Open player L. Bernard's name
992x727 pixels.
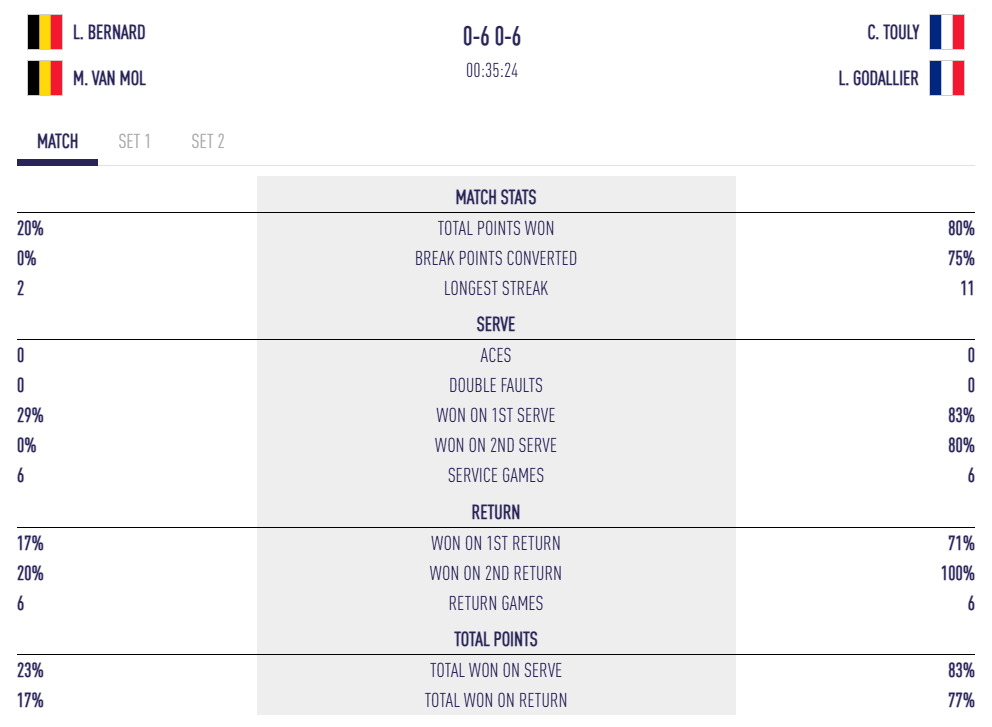[109, 32]
